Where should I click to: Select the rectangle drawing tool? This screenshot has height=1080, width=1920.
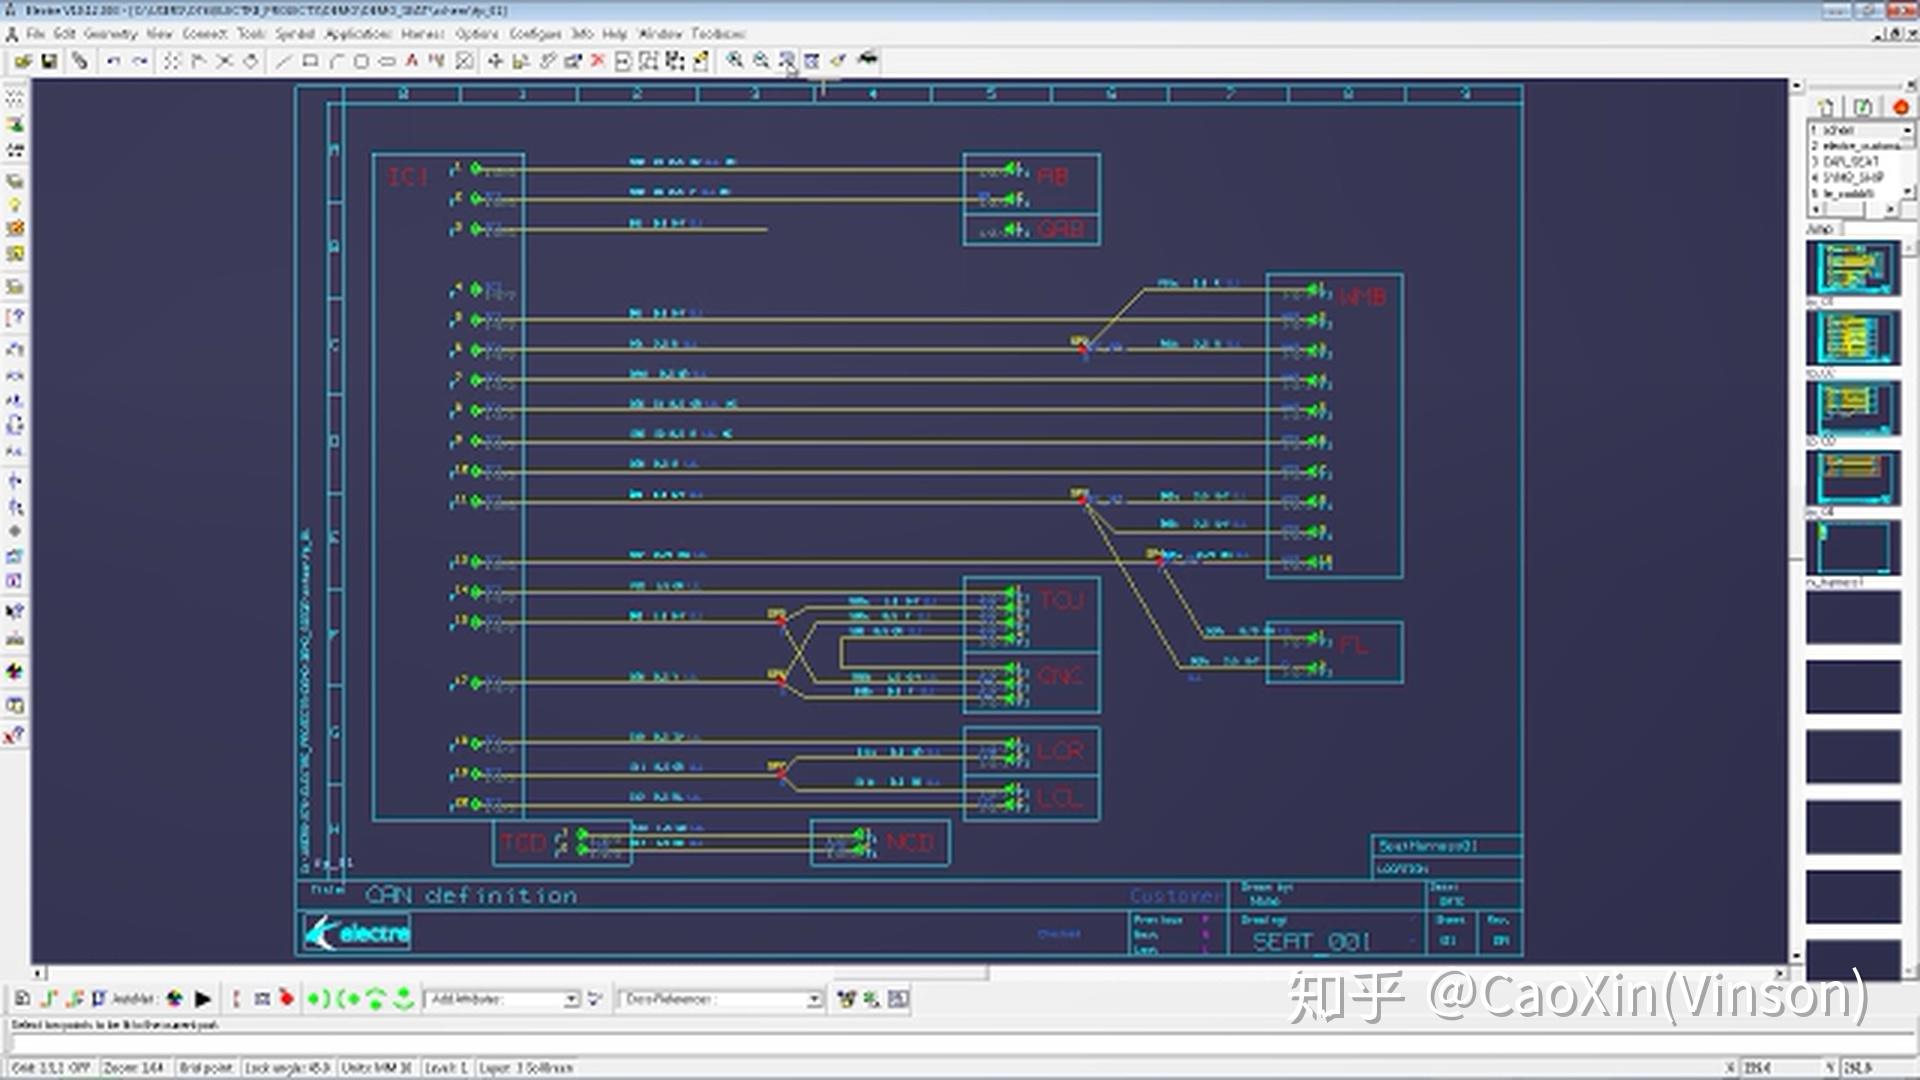(310, 62)
